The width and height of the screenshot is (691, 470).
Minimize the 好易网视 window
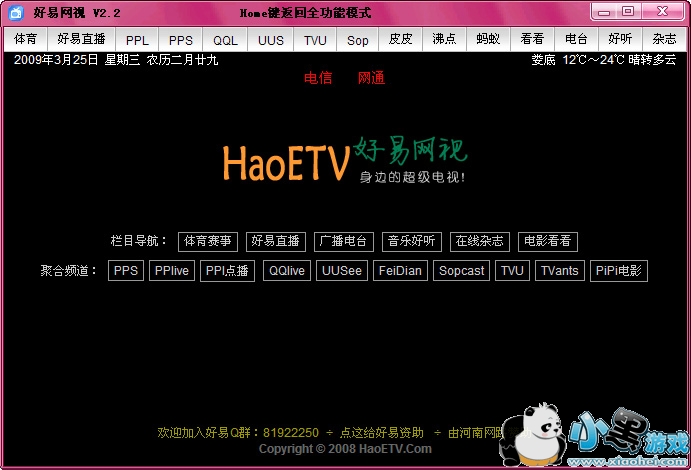point(604,12)
